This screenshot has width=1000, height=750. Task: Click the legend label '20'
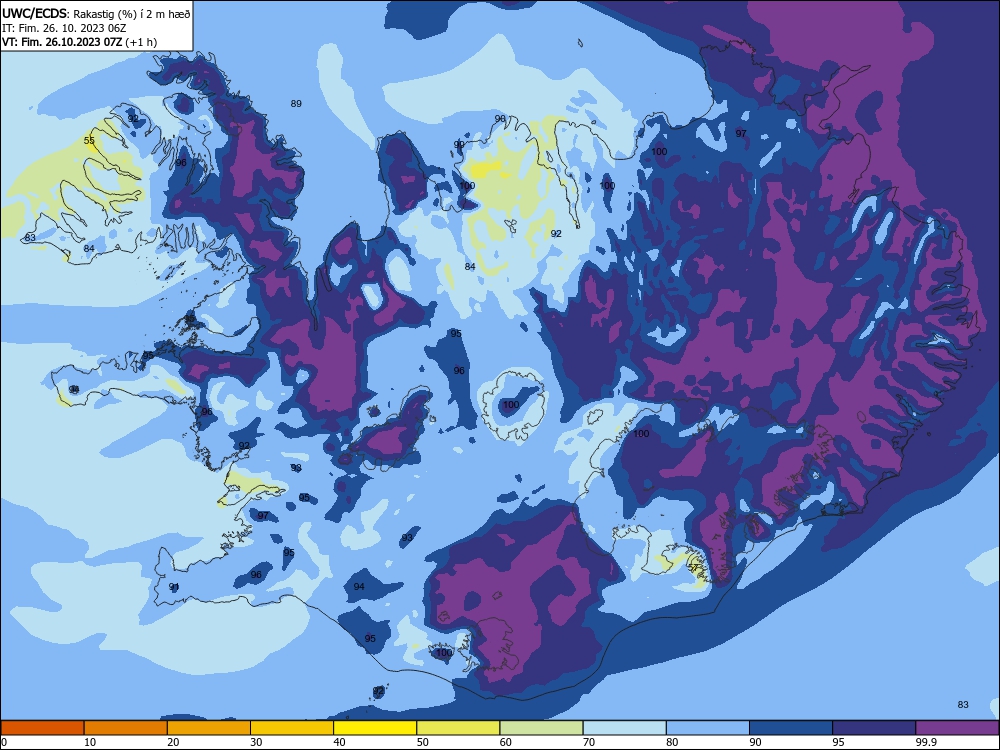click(x=173, y=742)
